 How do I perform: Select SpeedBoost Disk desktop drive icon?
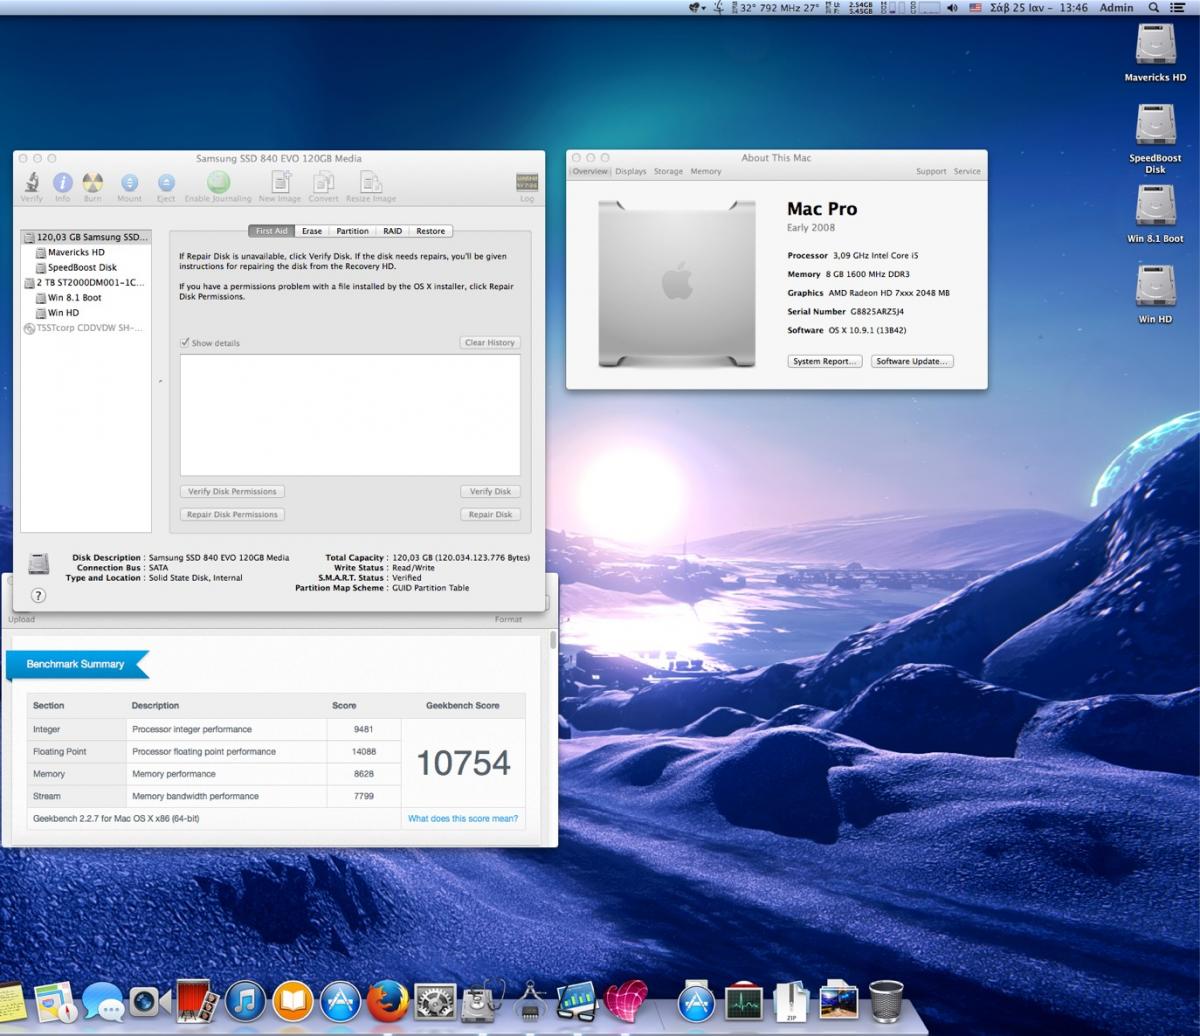click(1155, 126)
